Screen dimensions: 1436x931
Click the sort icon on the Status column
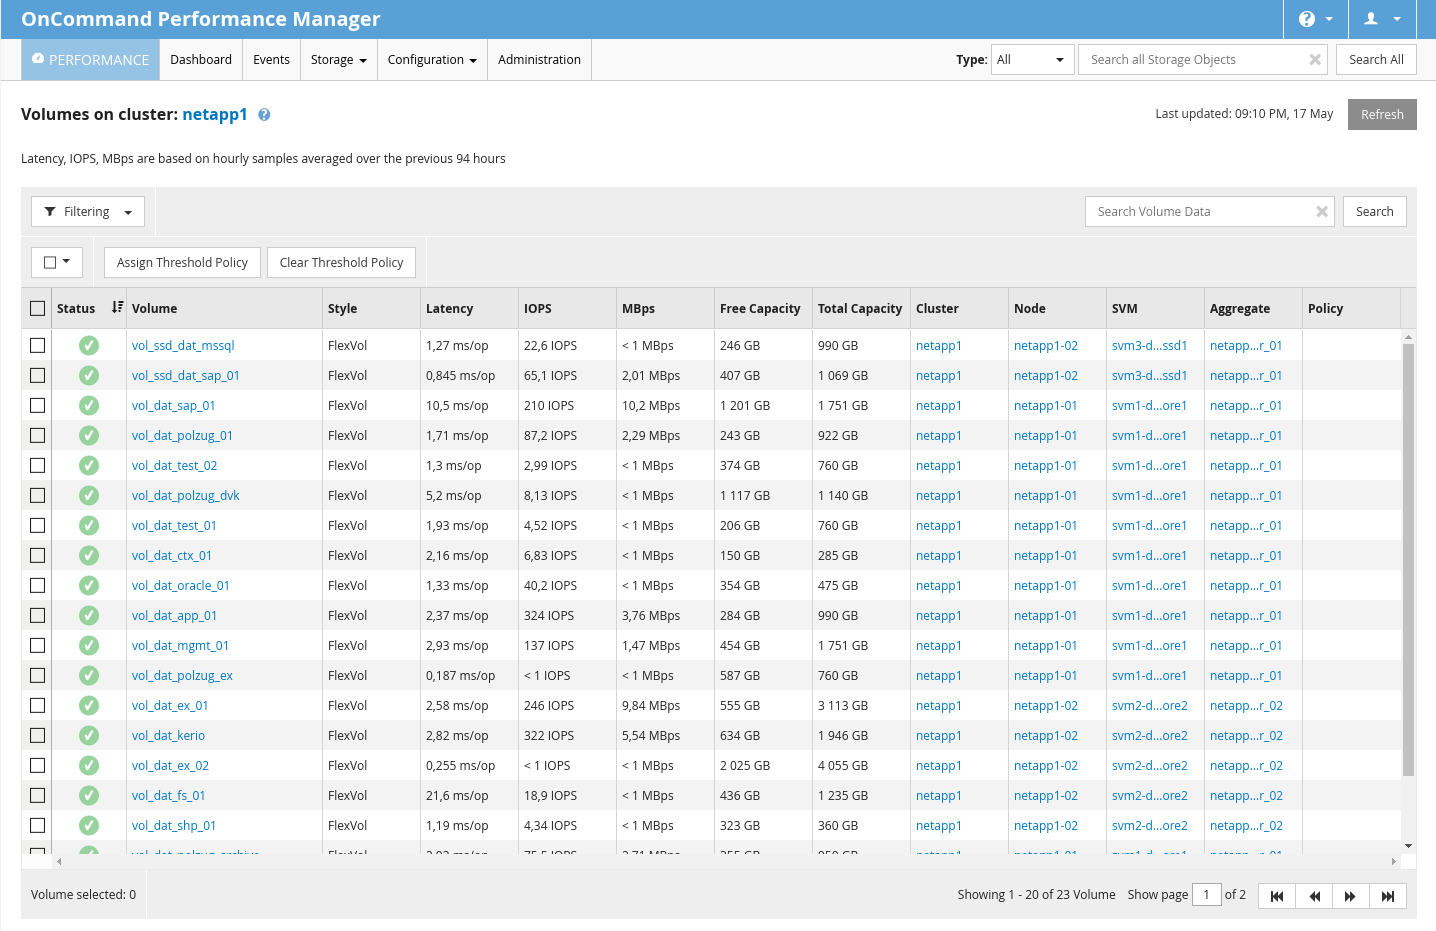click(117, 308)
